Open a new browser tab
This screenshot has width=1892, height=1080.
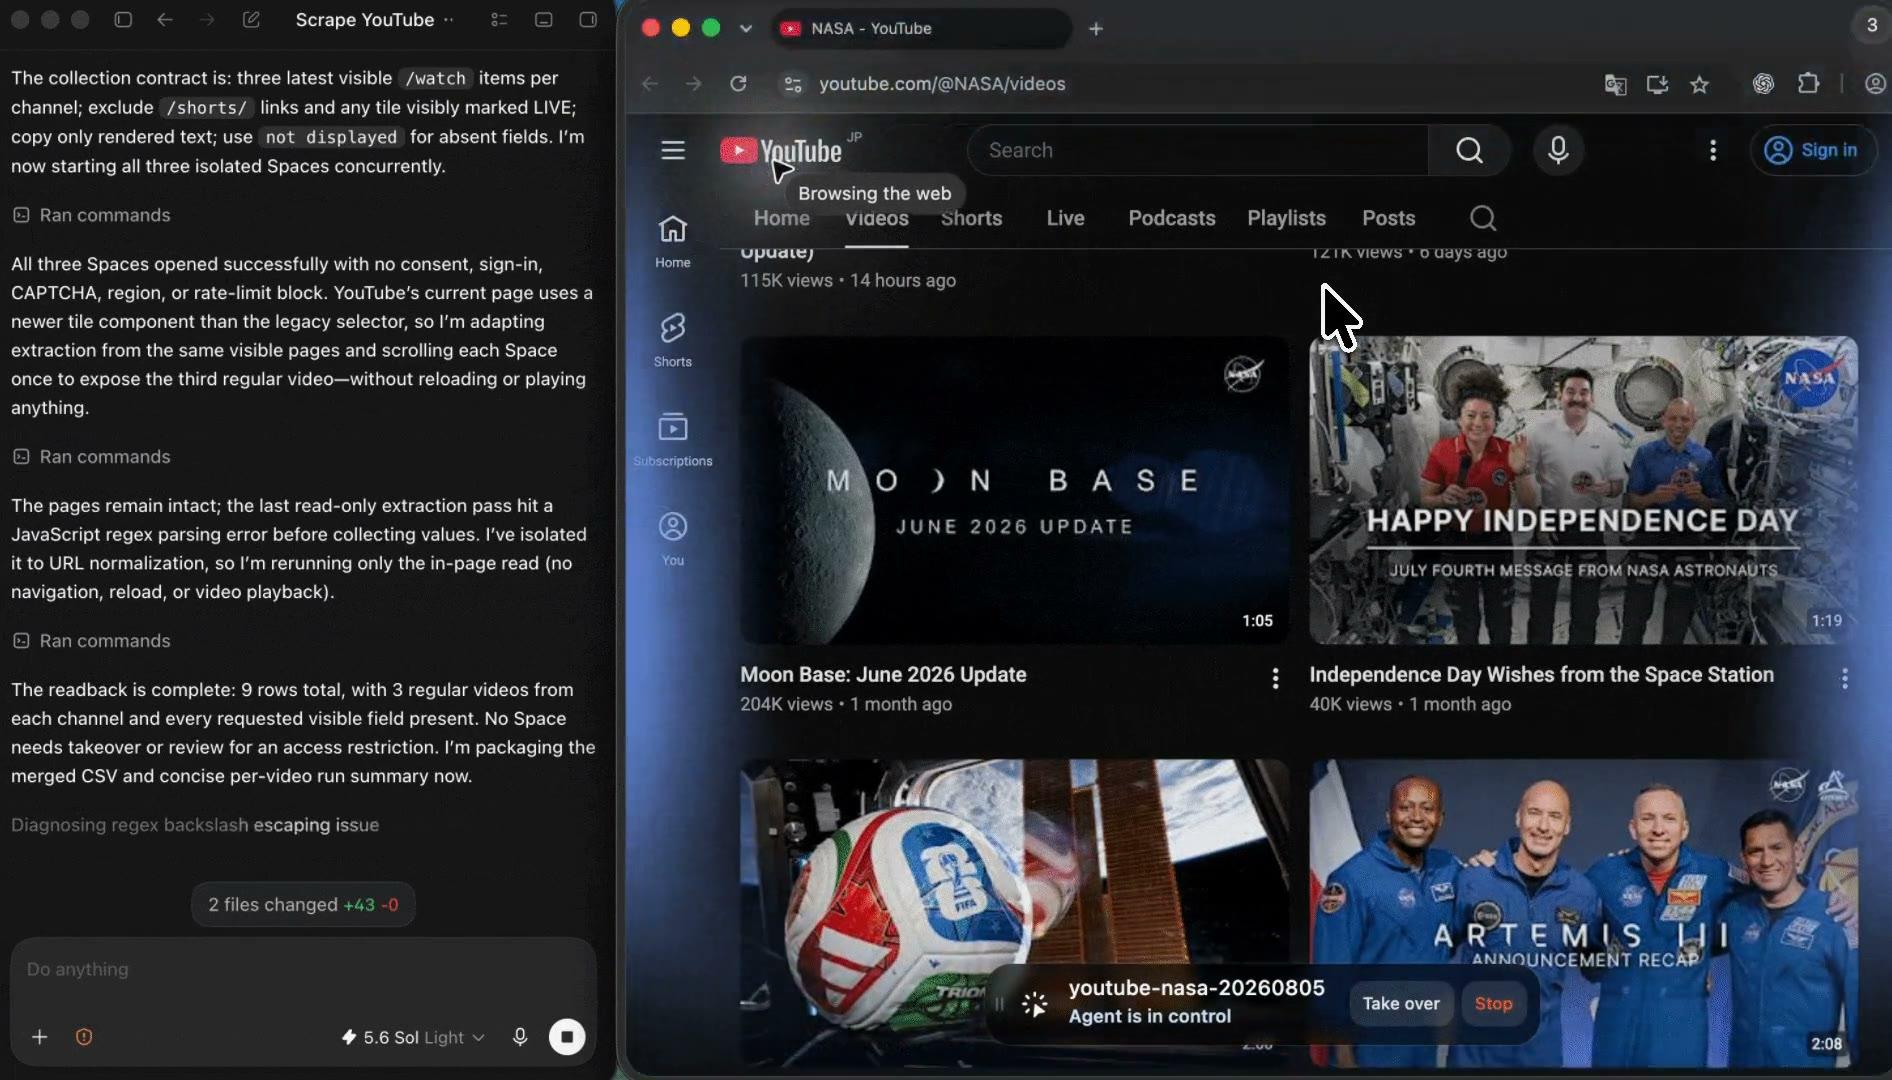point(1096,28)
